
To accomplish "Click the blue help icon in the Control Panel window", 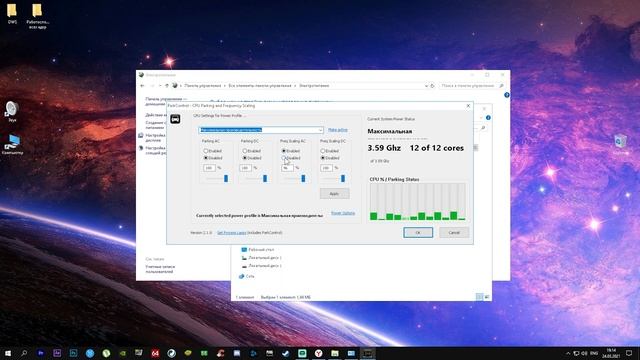I will (507, 95).
